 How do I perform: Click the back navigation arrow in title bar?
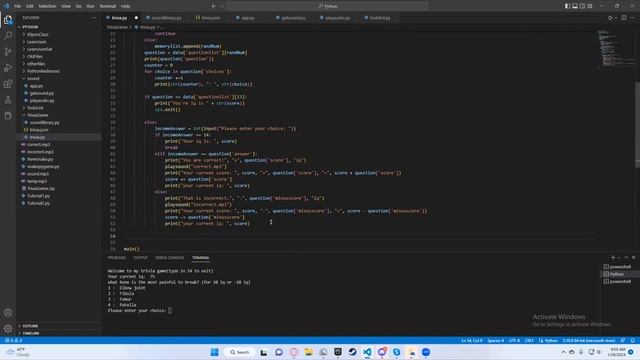[213, 6]
